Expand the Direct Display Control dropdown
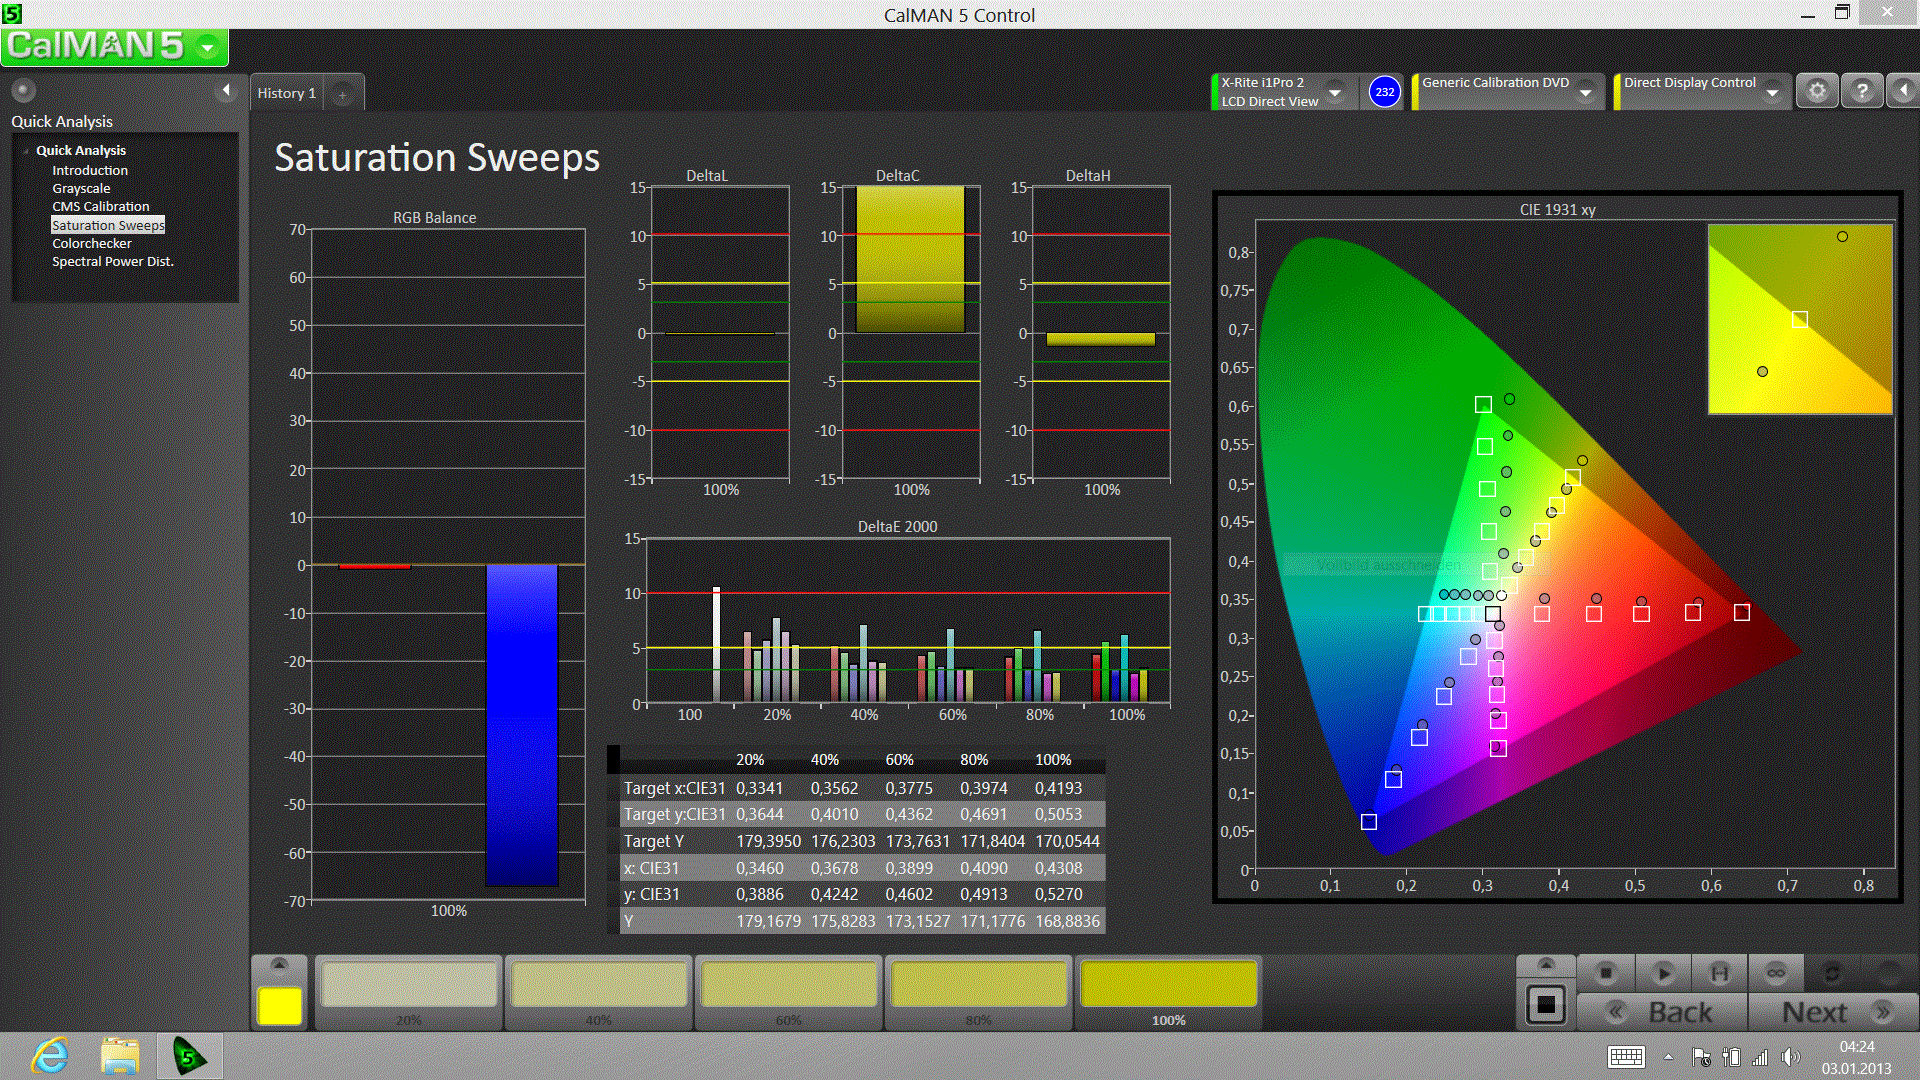 tap(1772, 93)
